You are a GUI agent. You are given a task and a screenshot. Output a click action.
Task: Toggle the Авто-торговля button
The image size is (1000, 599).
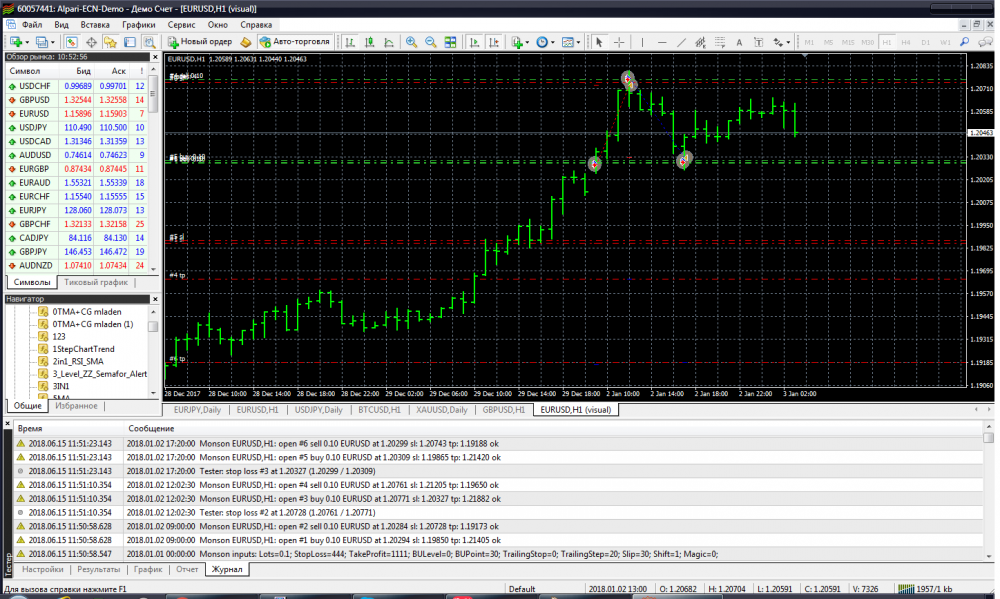point(295,41)
